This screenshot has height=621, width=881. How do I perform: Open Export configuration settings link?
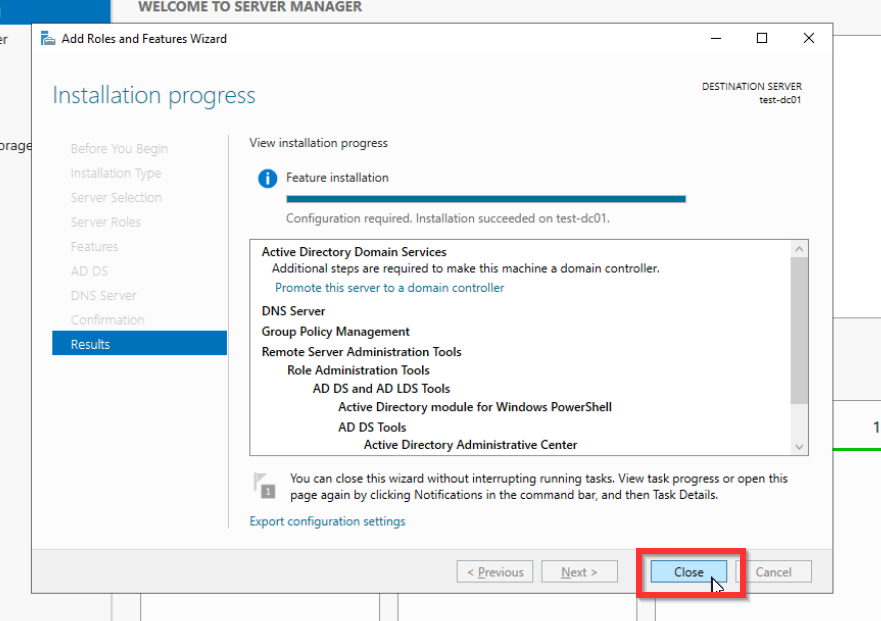pyautogui.click(x=327, y=522)
